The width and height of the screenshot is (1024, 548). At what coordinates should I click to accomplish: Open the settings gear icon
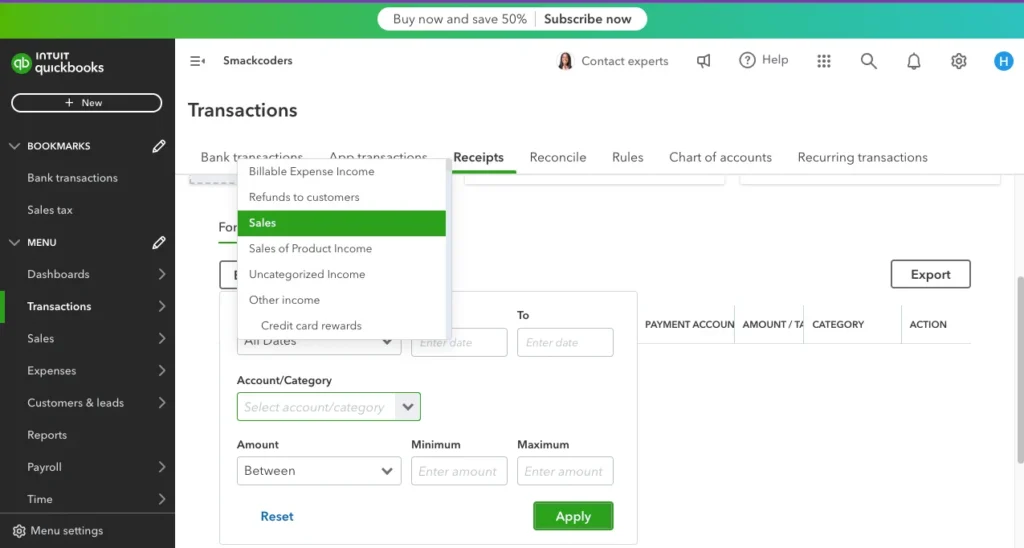click(x=958, y=61)
